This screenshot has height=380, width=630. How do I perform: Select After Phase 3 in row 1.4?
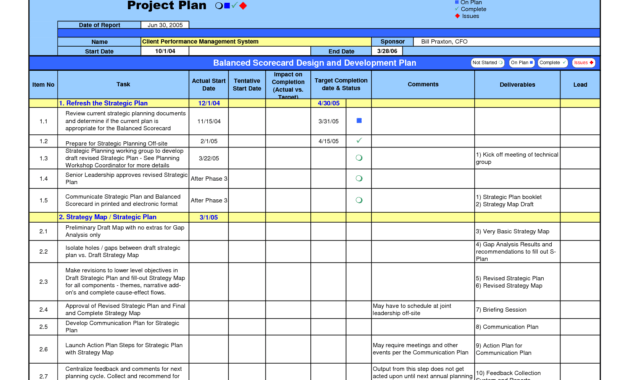(x=209, y=179)
